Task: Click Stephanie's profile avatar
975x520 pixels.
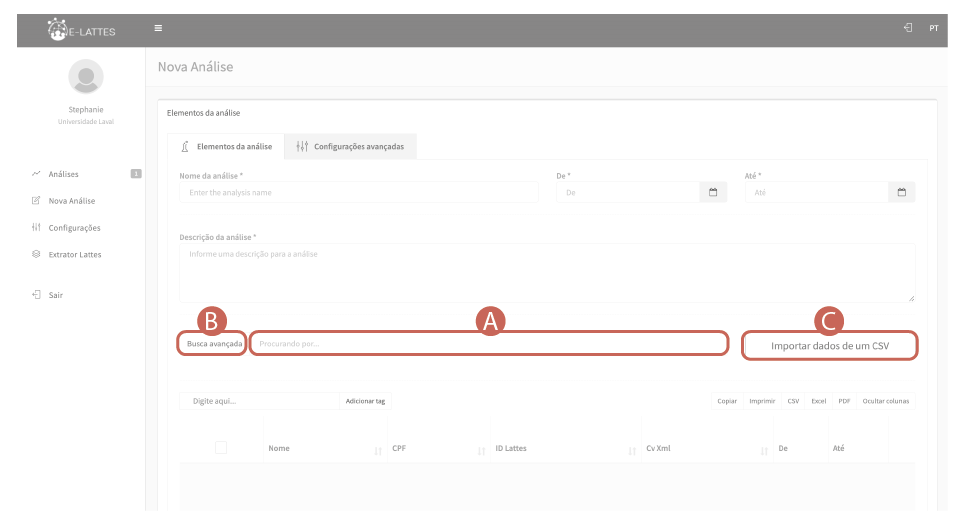Action: pyautogui.click(x=85, y=76)
